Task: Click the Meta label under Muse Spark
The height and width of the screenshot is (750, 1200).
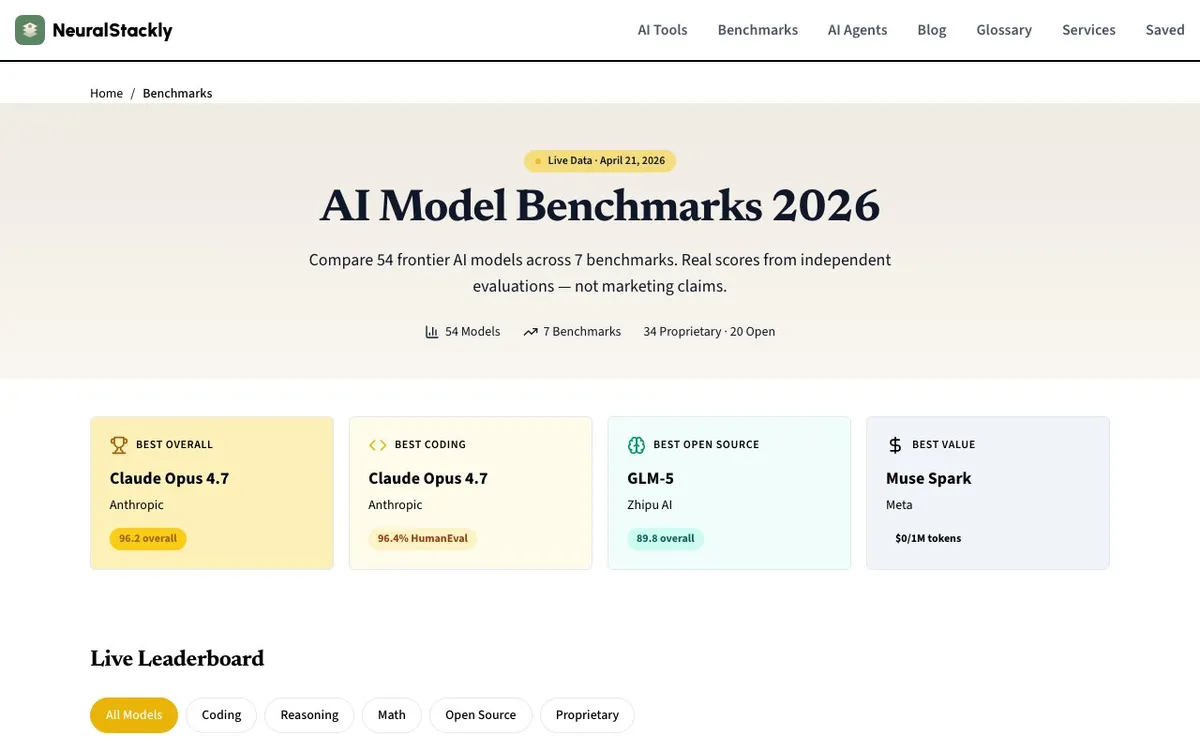Action: click(899, 505)
